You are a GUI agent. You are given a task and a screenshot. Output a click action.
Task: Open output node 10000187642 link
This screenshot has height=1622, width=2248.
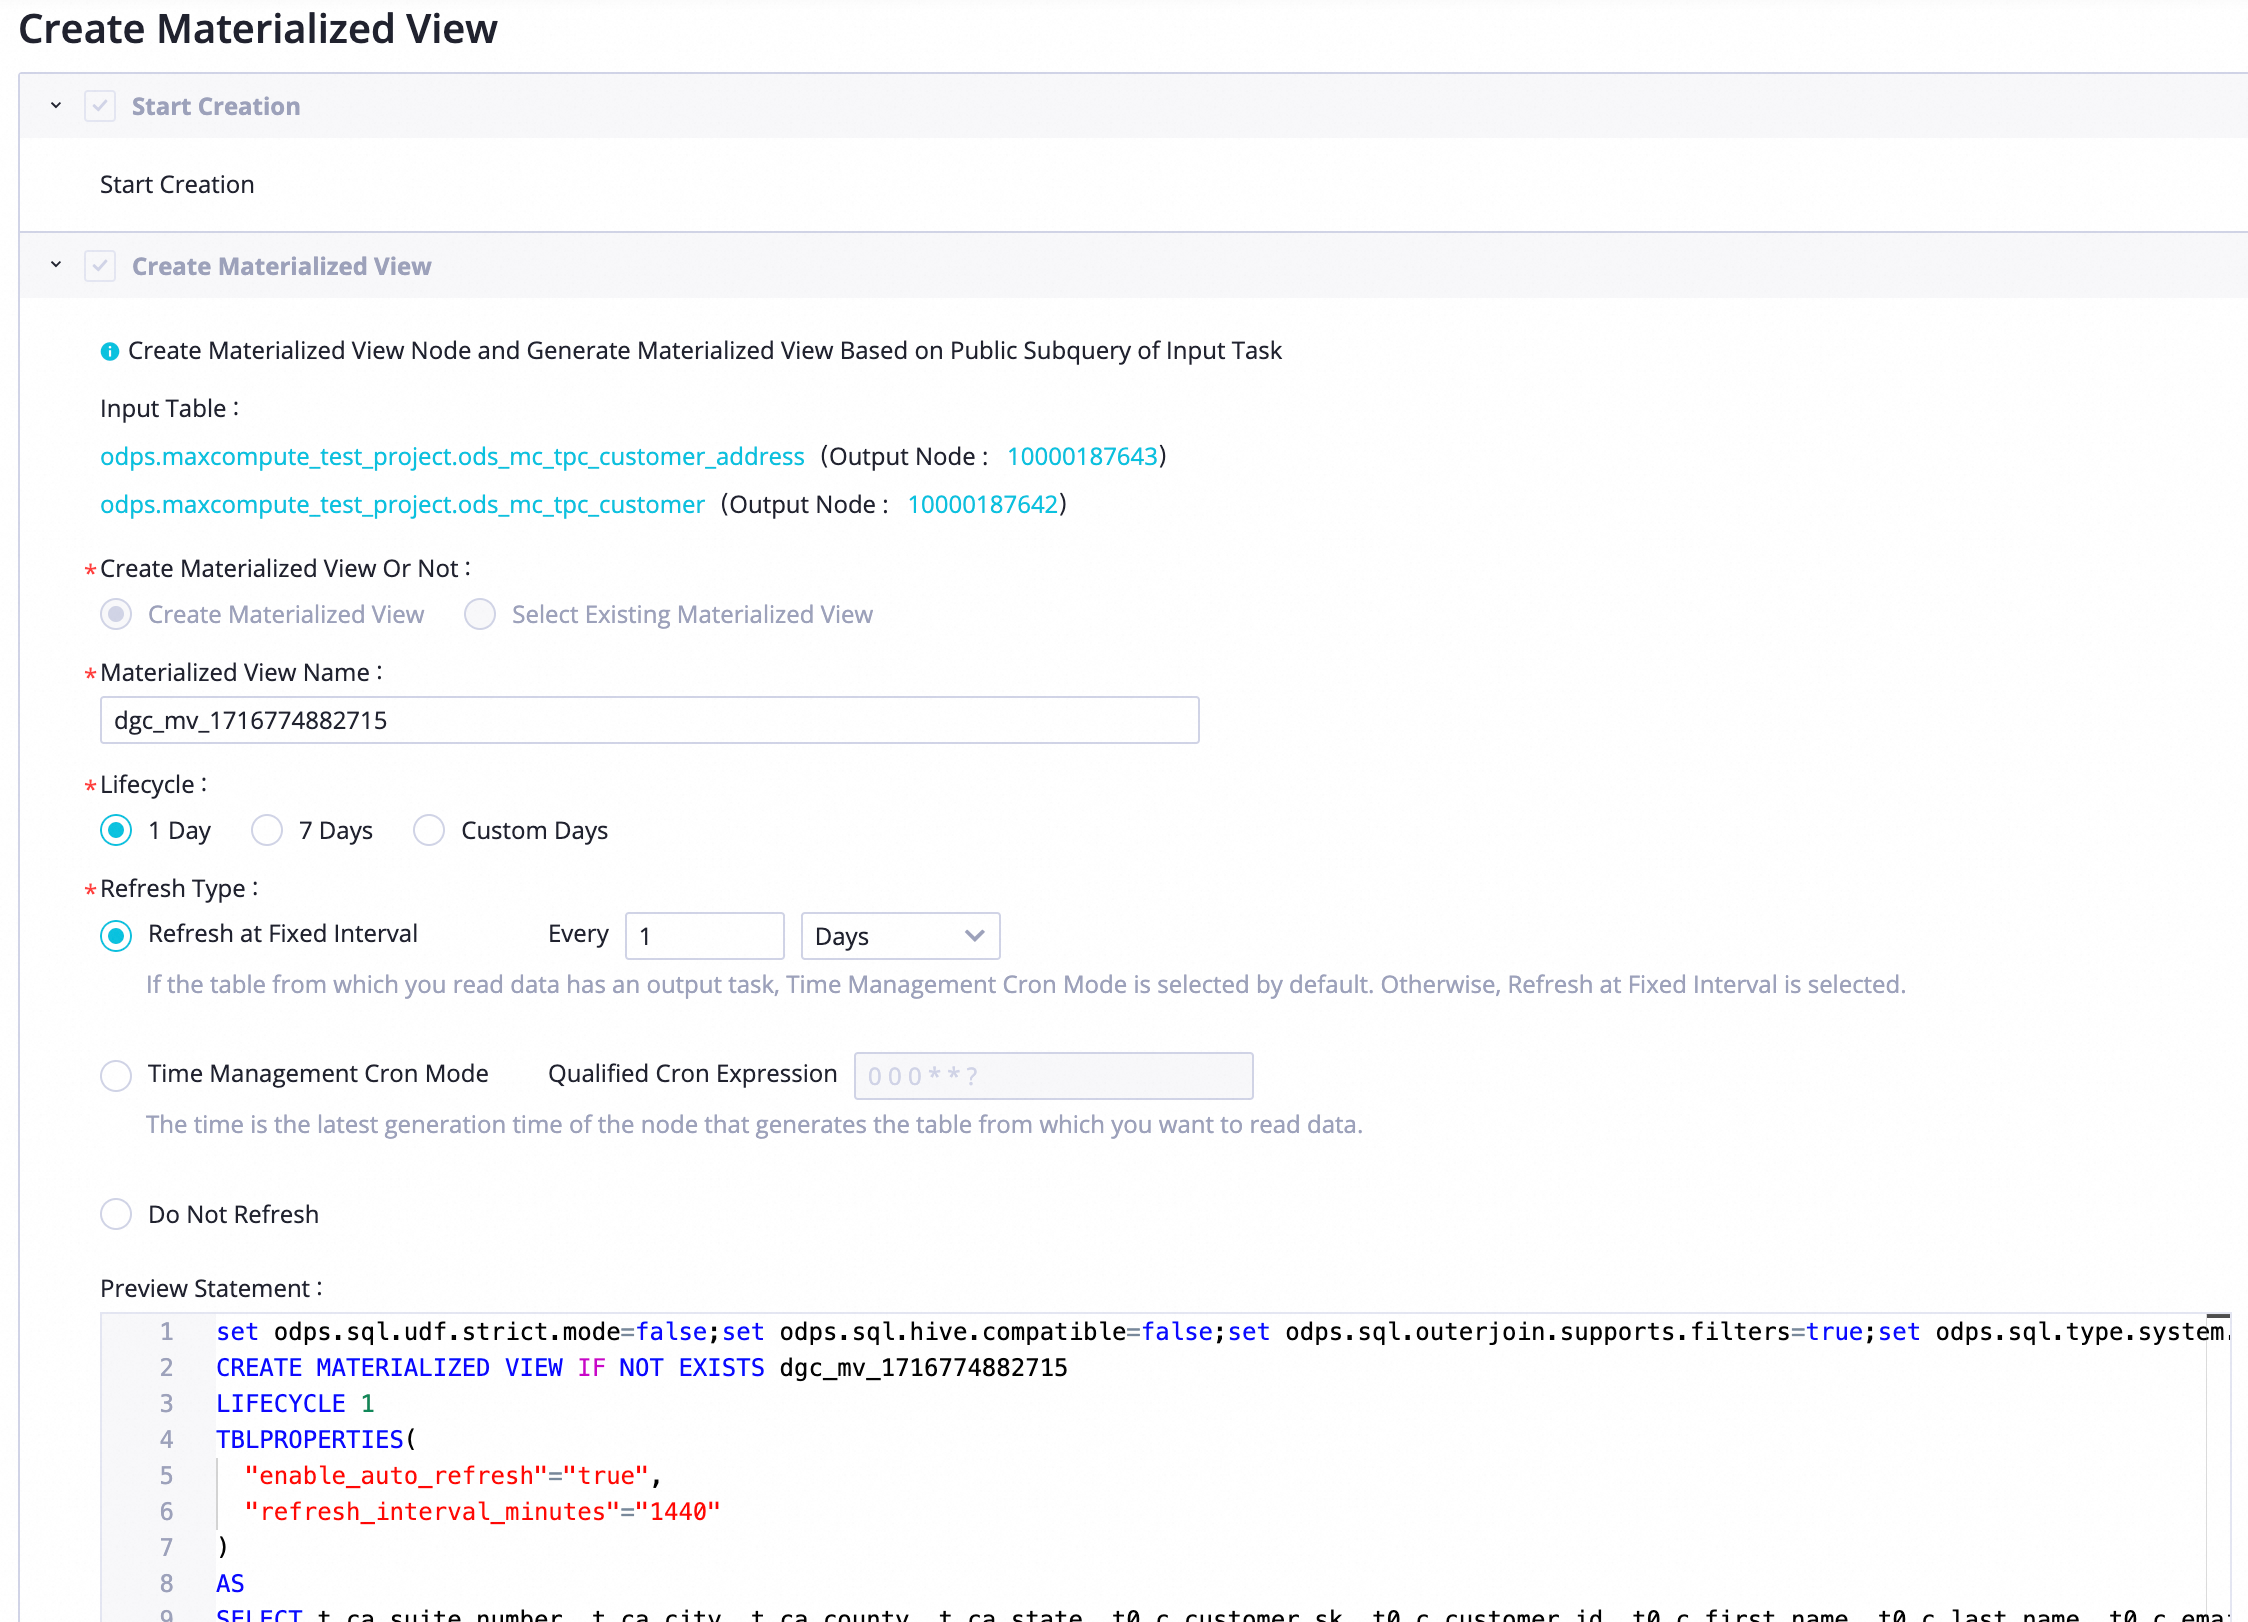pos(982,505)
